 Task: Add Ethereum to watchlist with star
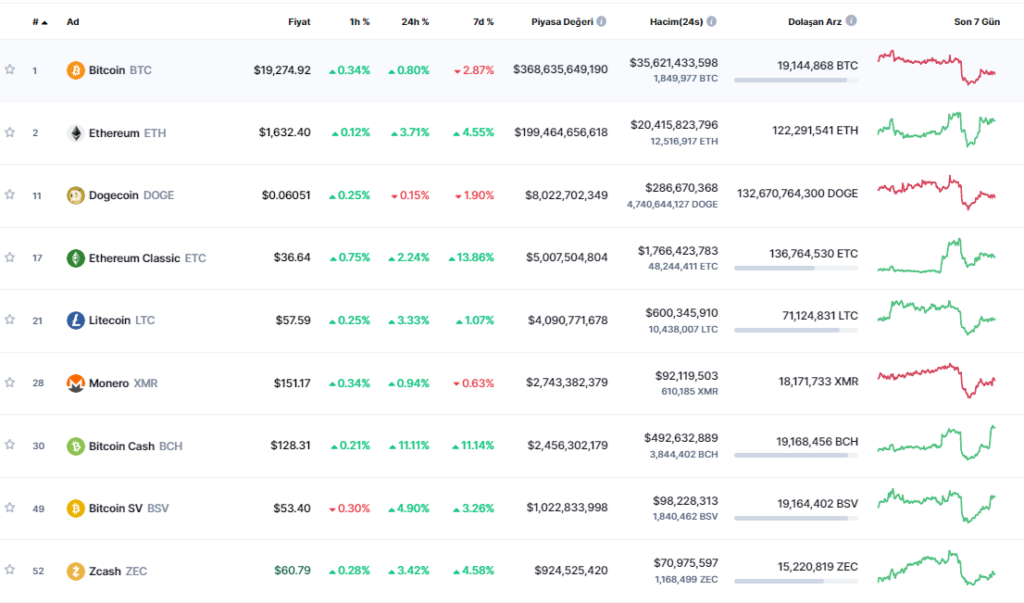coord(10,132)
